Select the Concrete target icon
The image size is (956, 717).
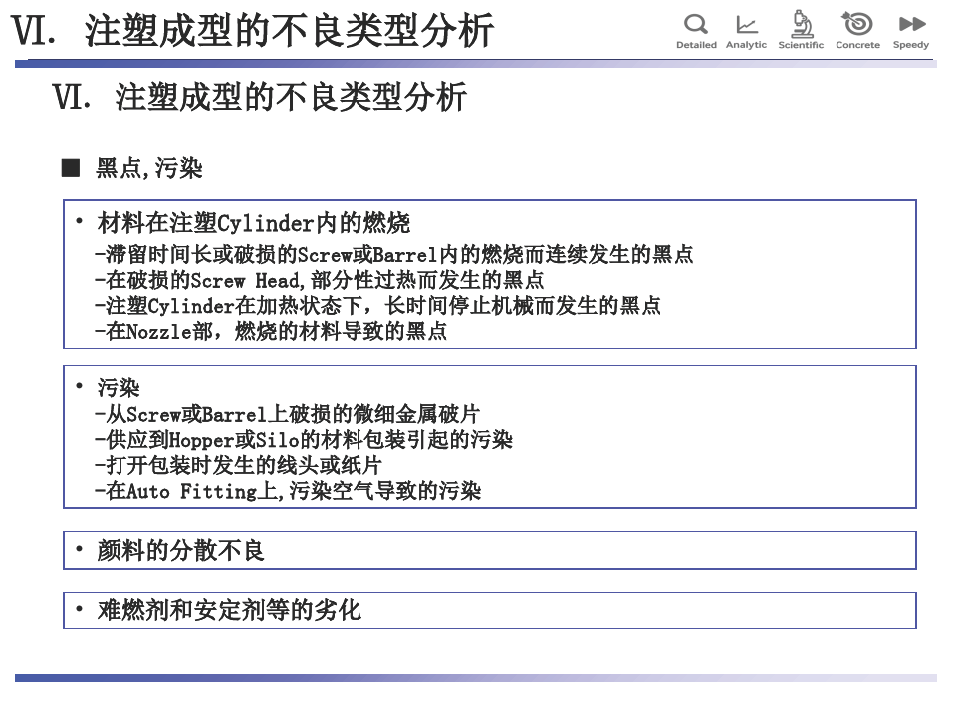[x=857, y=24]
